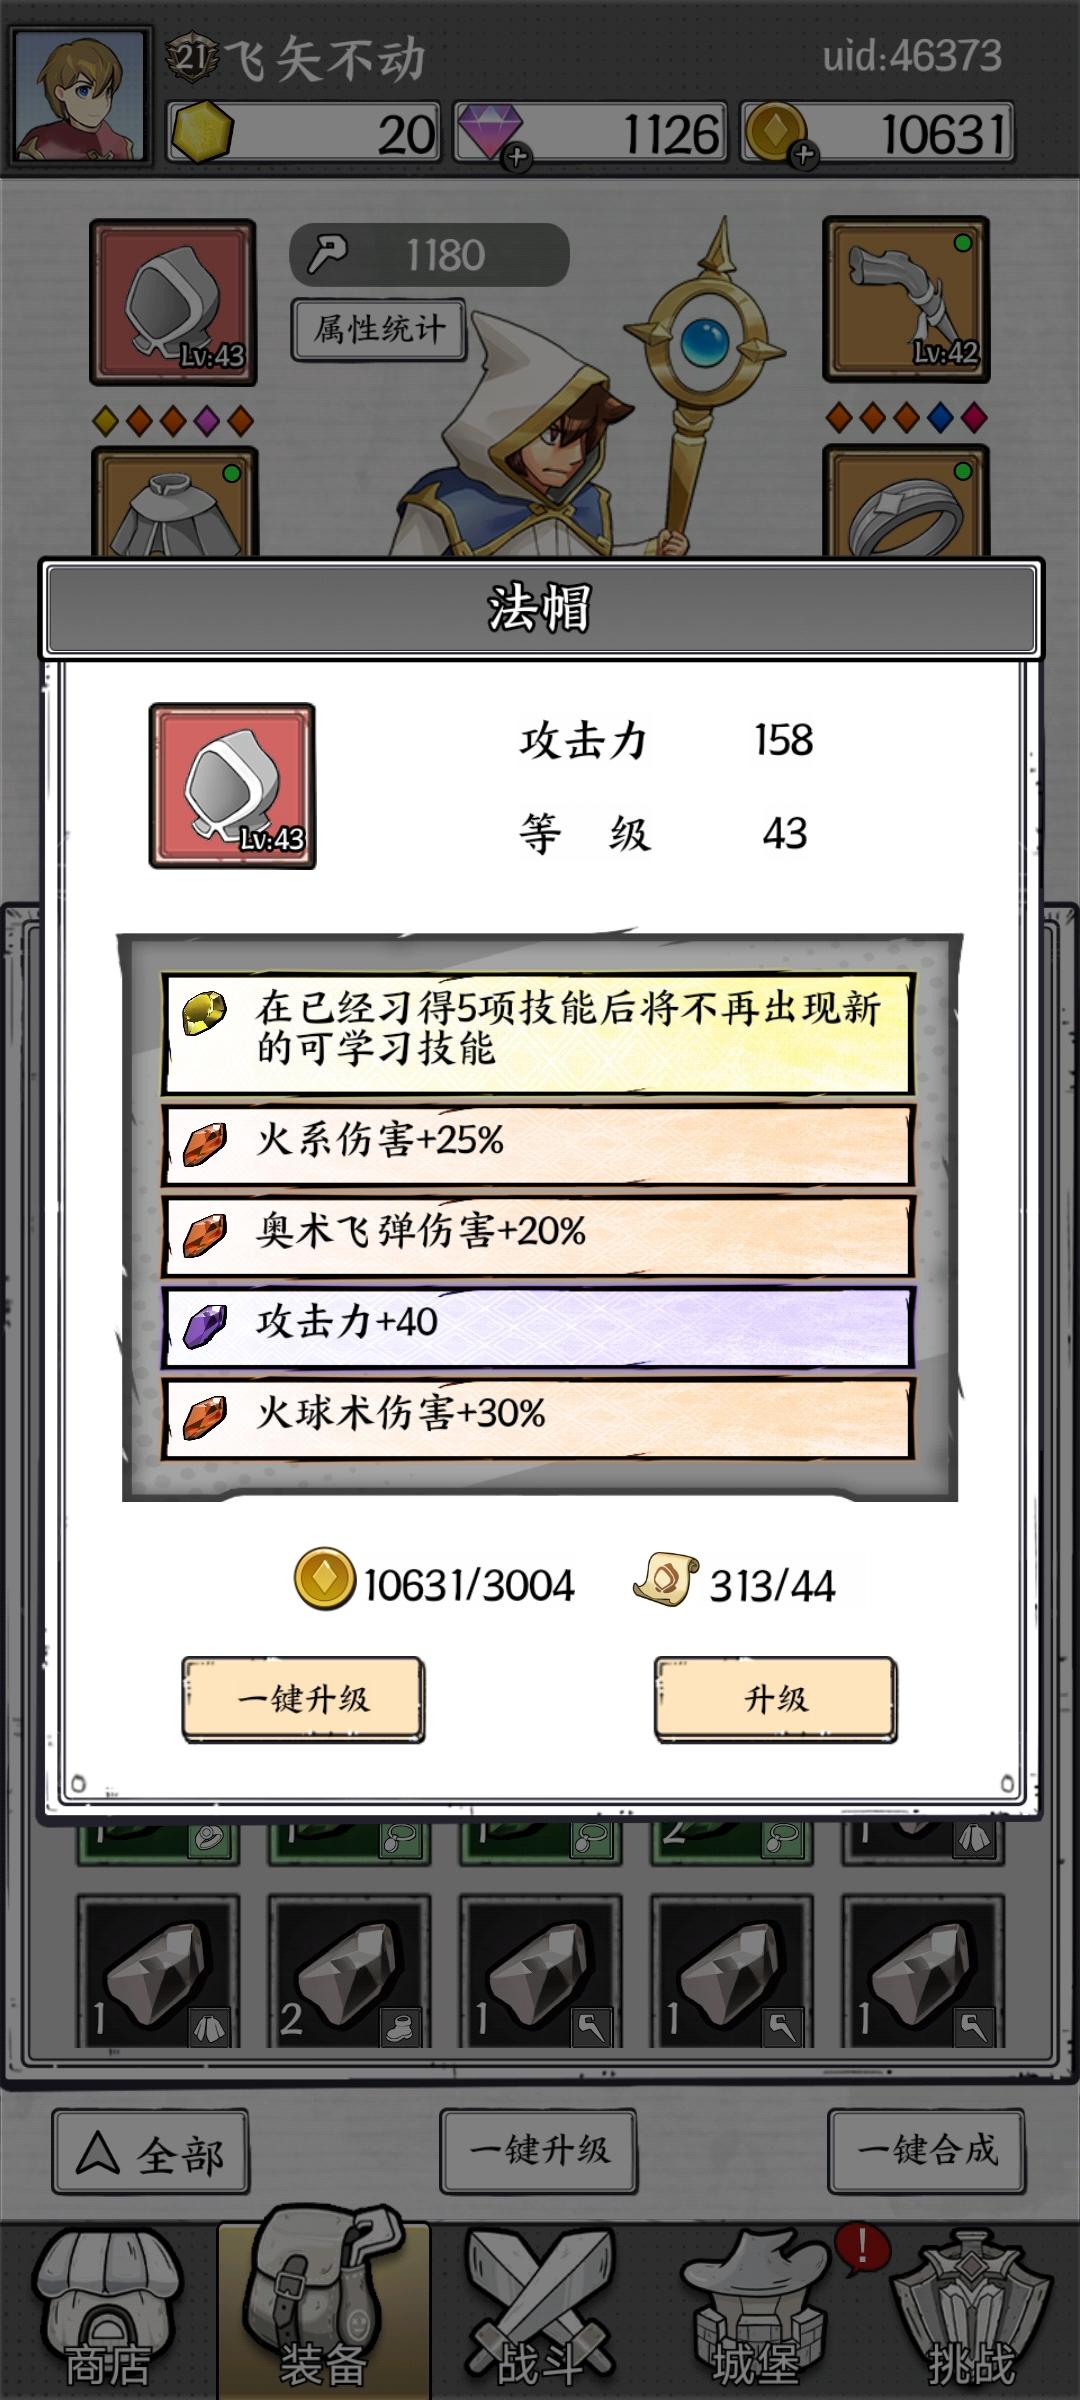This screenshot has width=1080, height=2400.
Task: Click 一键升级 inside the hat dialog
Action: 303,1699
